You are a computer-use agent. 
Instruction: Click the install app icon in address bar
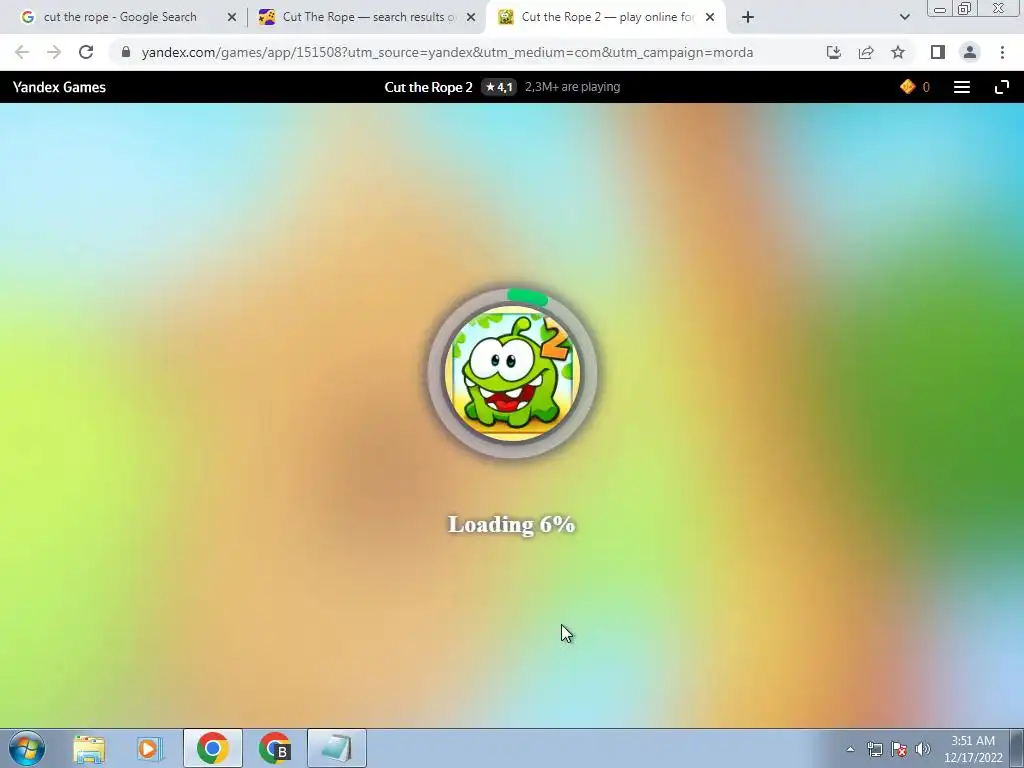click(x=833, y=52)
